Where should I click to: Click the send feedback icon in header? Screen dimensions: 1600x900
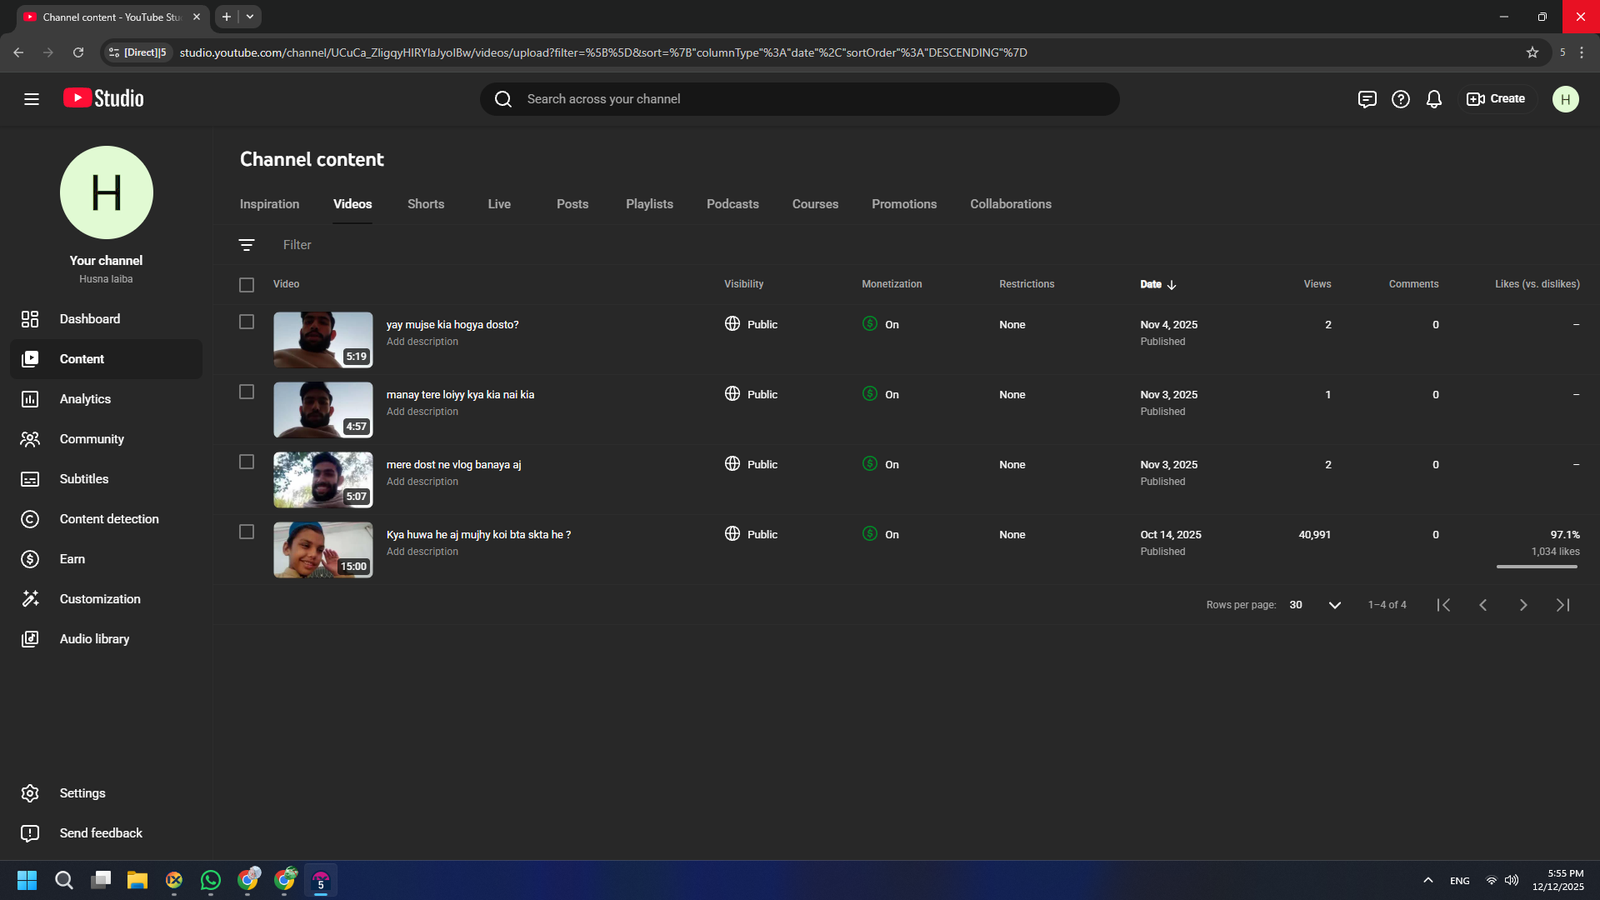tap(1366, 99)
